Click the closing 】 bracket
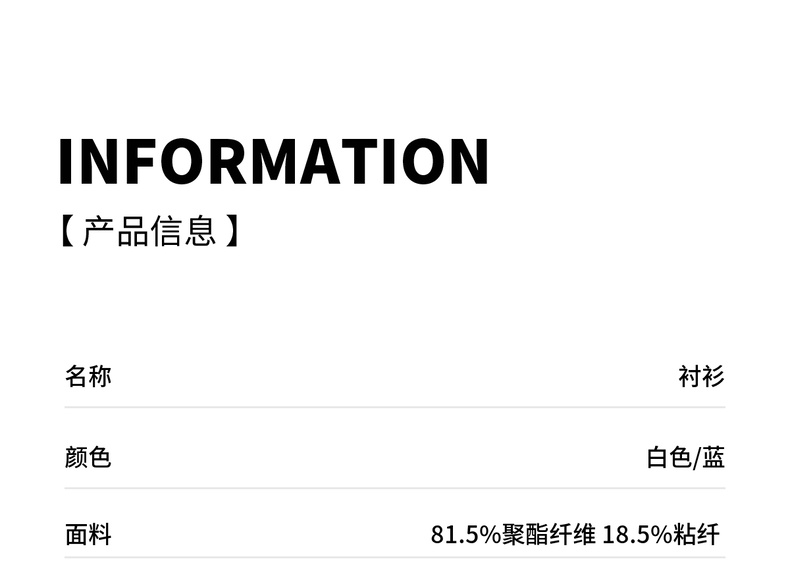This screenshot has height=586, width=790. (x=232, y=231)
